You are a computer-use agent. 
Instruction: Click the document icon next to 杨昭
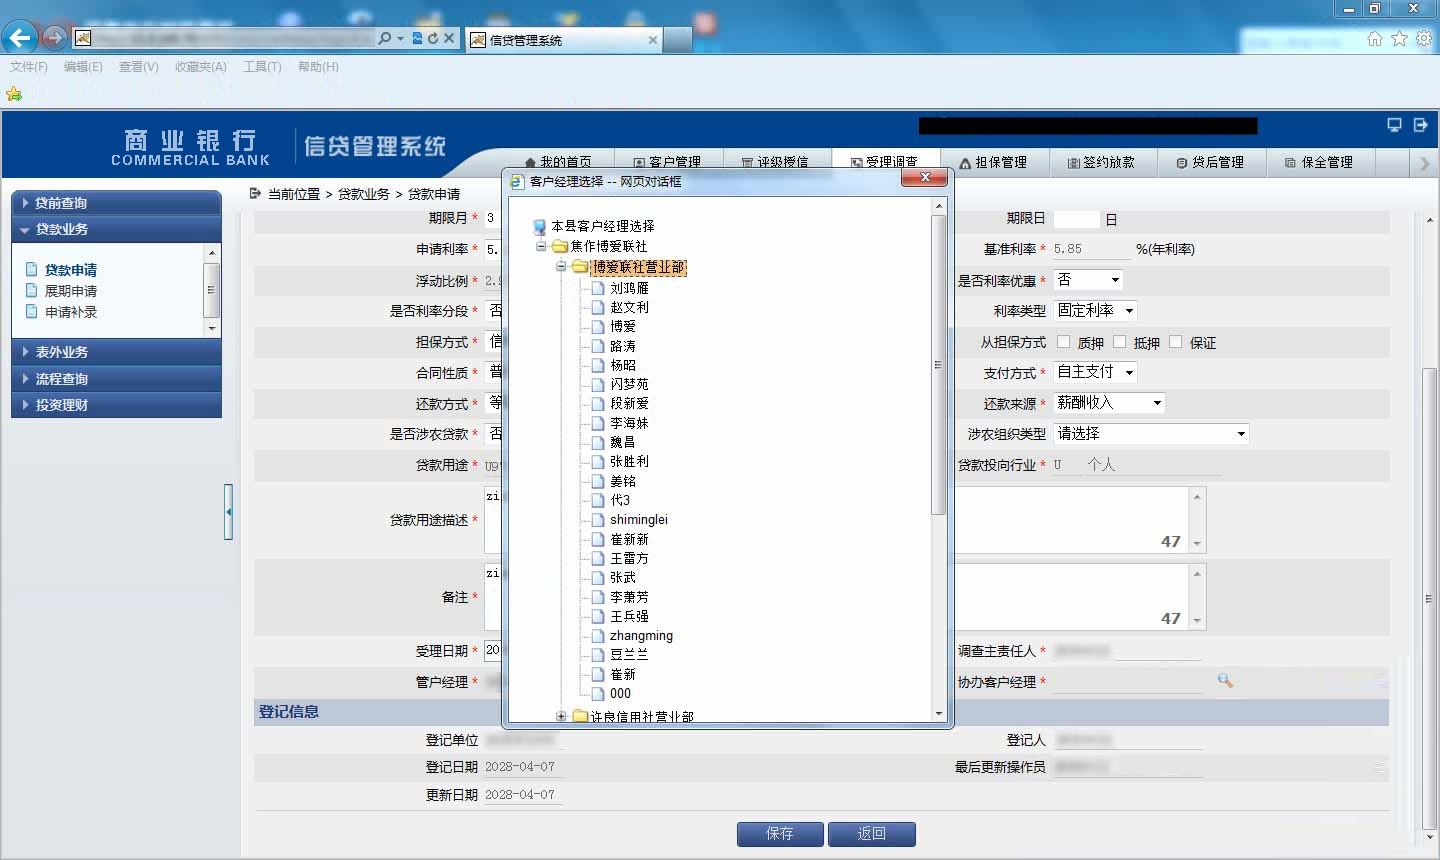pos(599,365)
